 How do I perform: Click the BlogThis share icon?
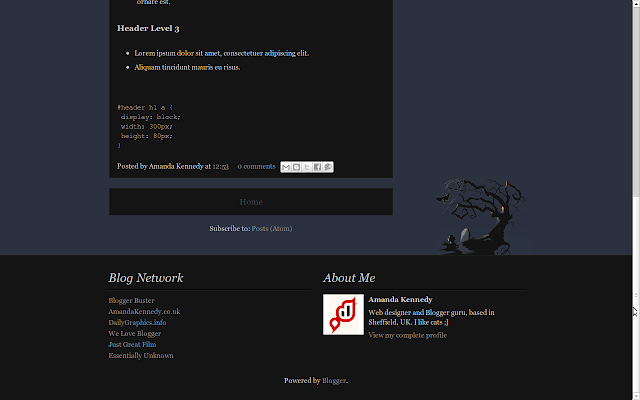[296, 167]
